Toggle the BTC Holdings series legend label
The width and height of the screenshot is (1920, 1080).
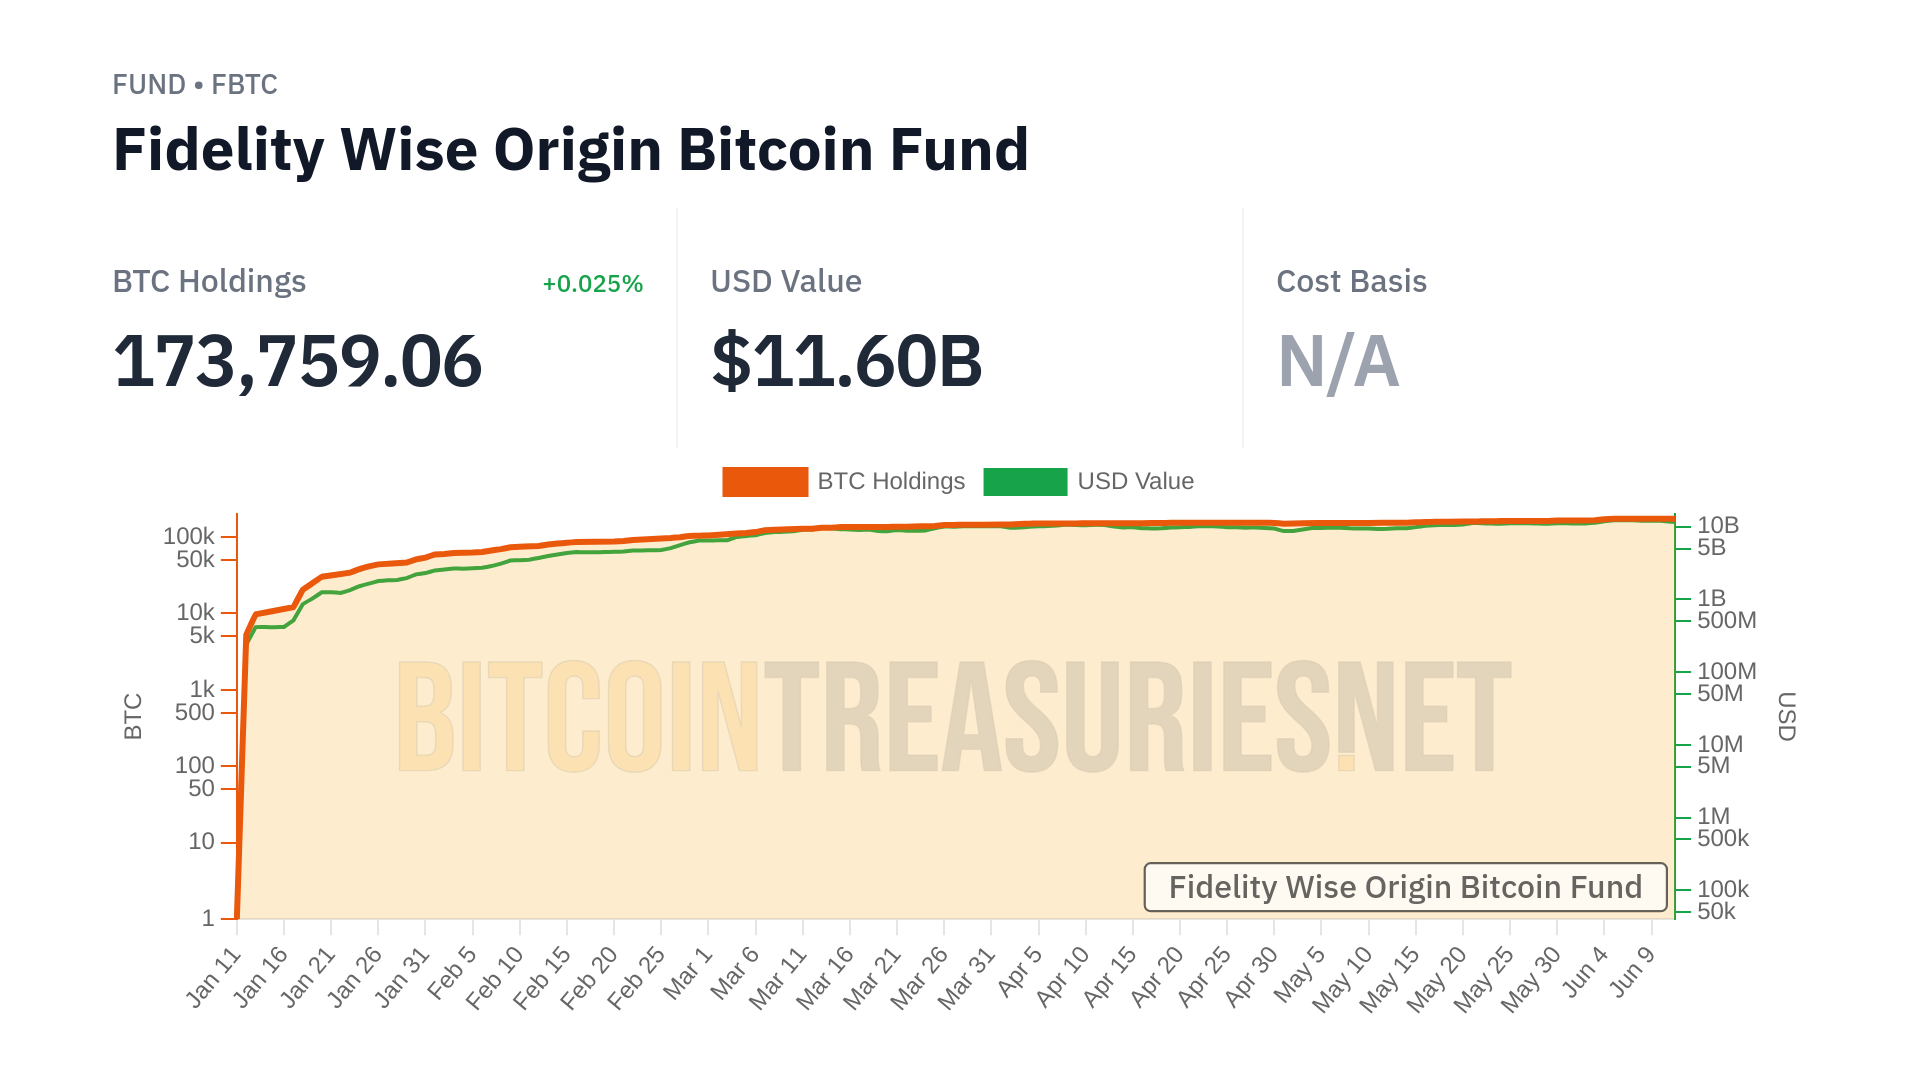coord(891,482)
